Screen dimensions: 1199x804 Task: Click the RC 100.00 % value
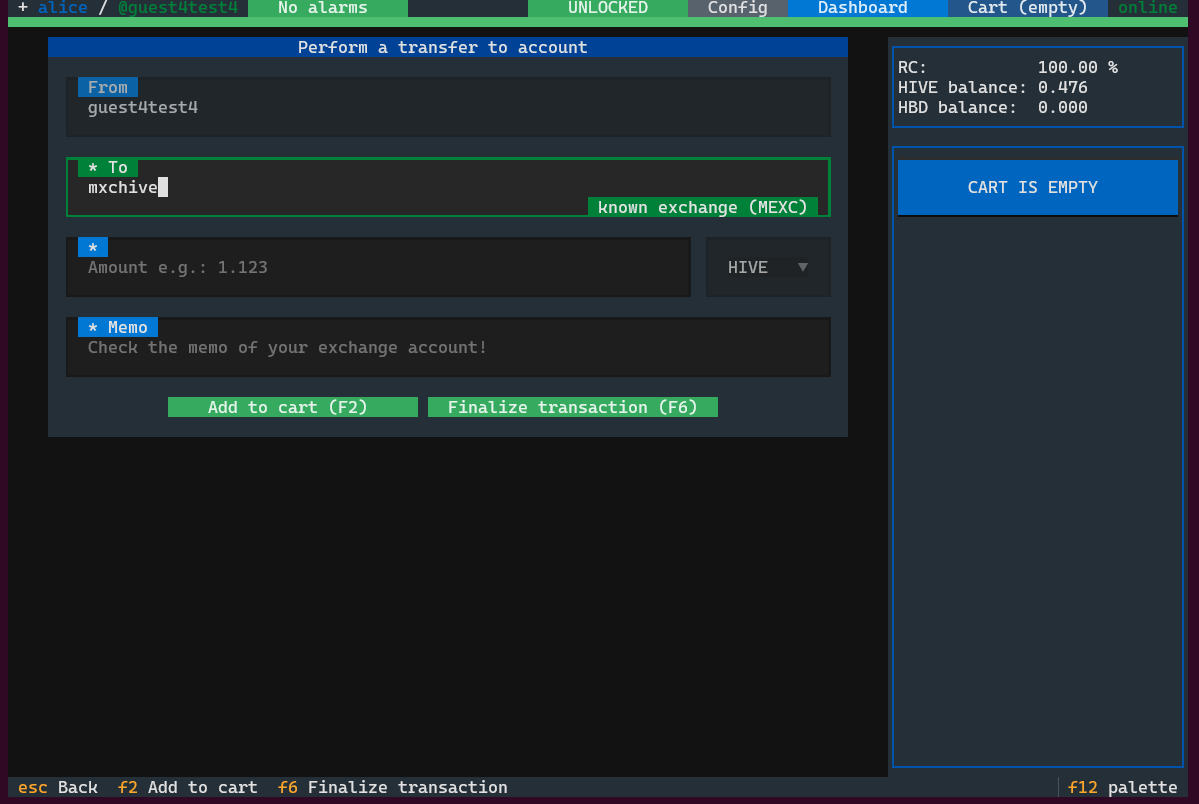(1077, 67)
